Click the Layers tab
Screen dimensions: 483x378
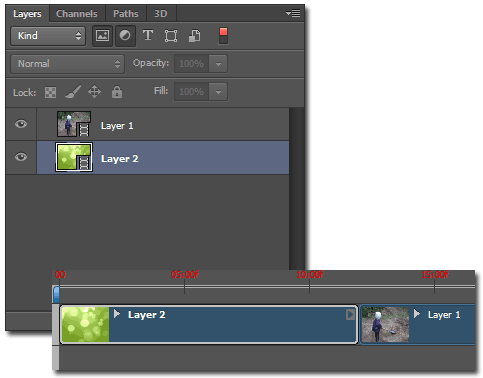[x=27, y=14]
